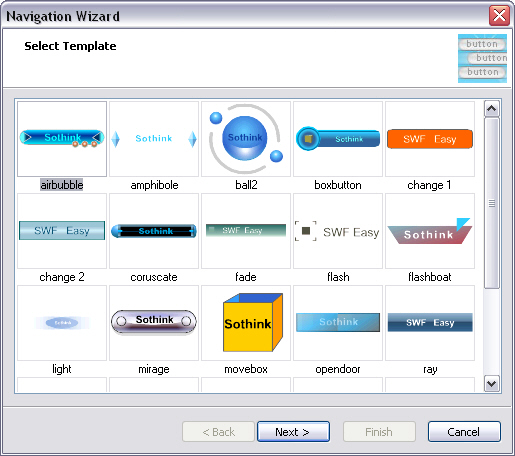Choose the amphibole button template
The image size is (515, 456).
154,139
